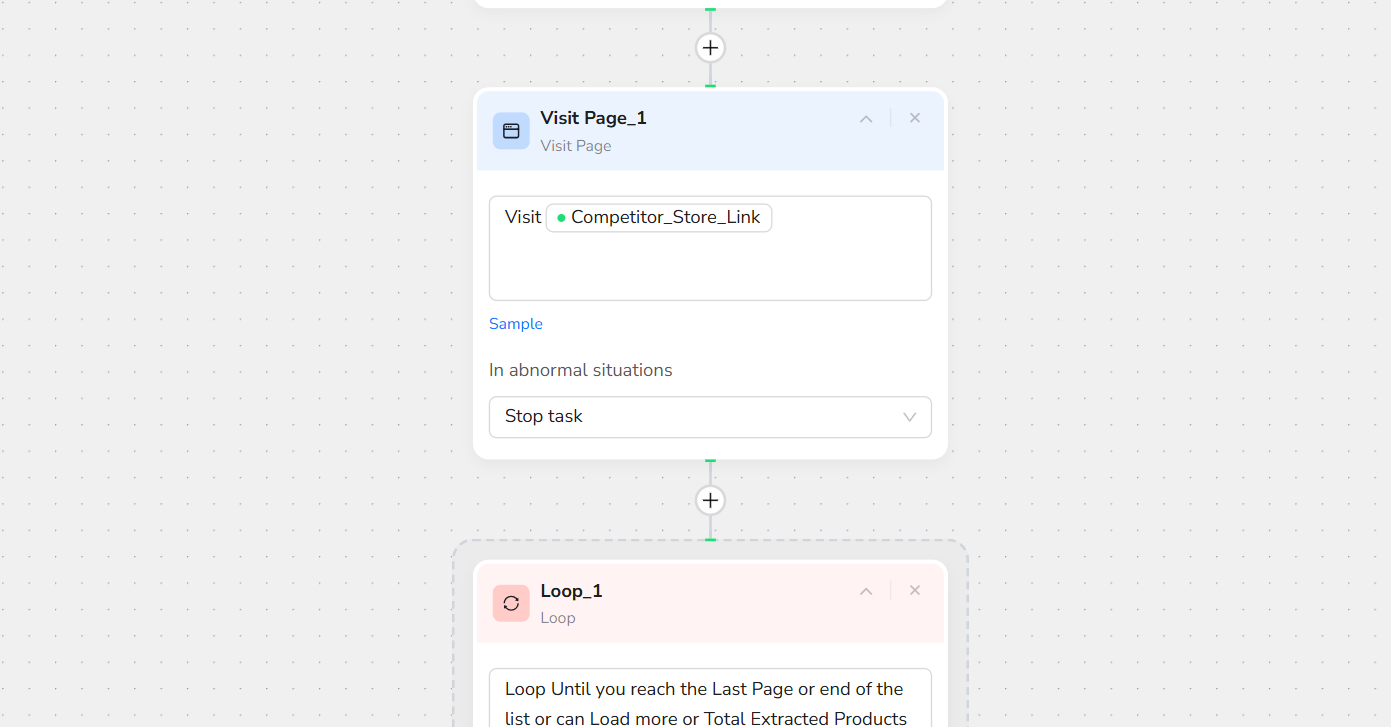Select the Competitor_Store_Link variable chip

click(659, 217)
